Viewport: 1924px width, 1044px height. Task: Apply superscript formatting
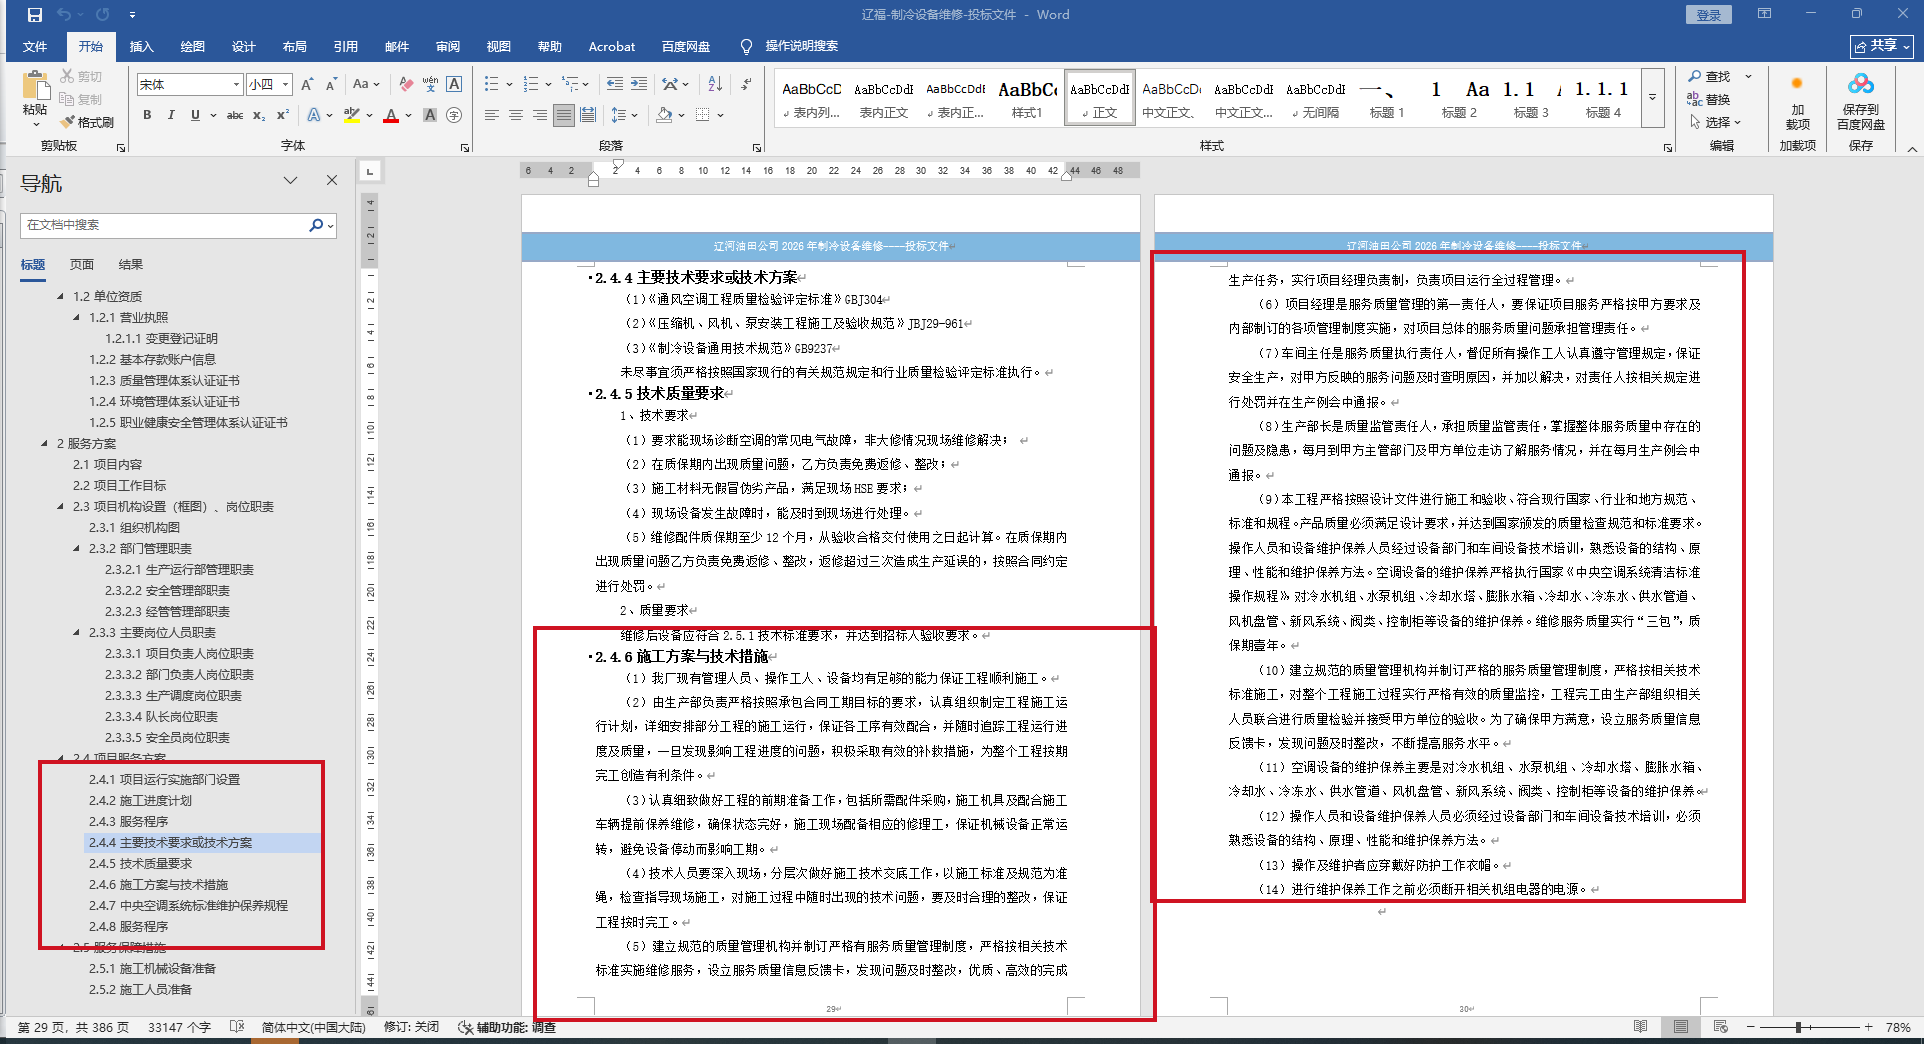point(283,115)
